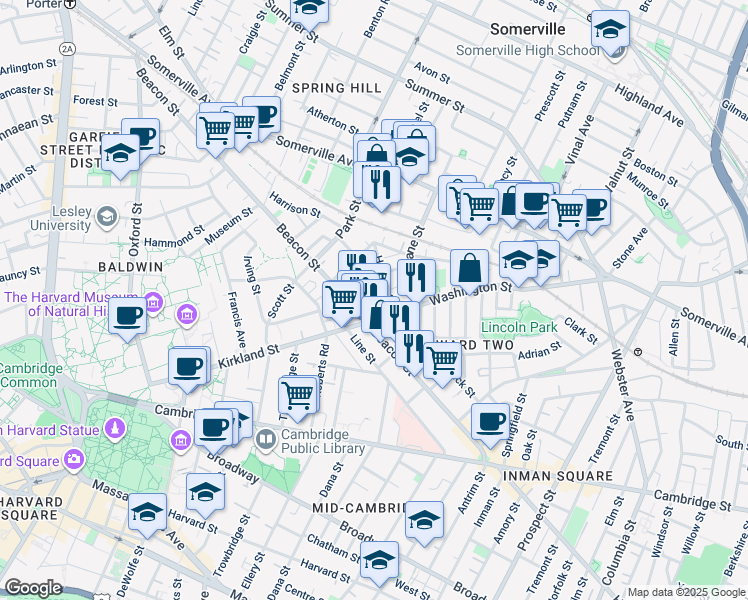Screen dimensions: 748x600
Task: Click the graduation cap marker at Somerville High School
Action: [609, 31]
